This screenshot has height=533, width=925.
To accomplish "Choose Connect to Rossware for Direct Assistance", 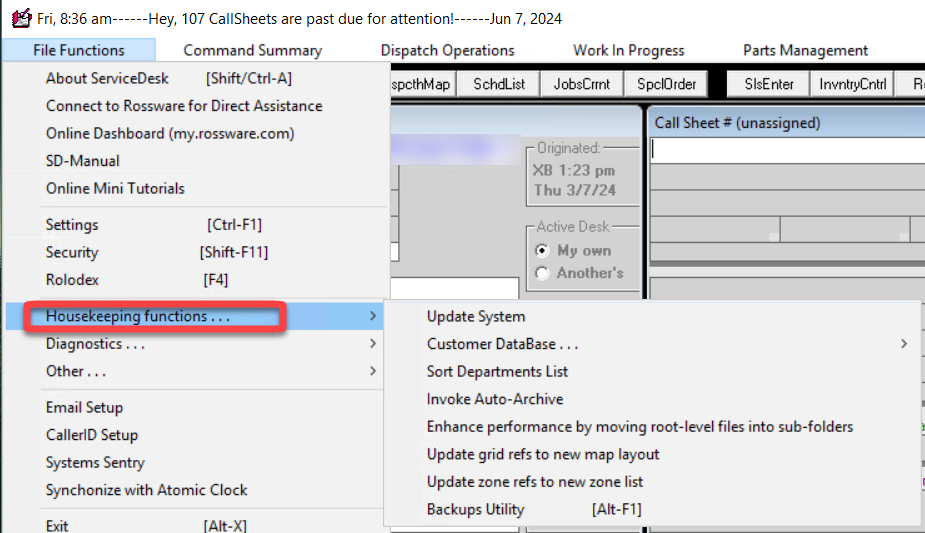I will pos(198,106).
